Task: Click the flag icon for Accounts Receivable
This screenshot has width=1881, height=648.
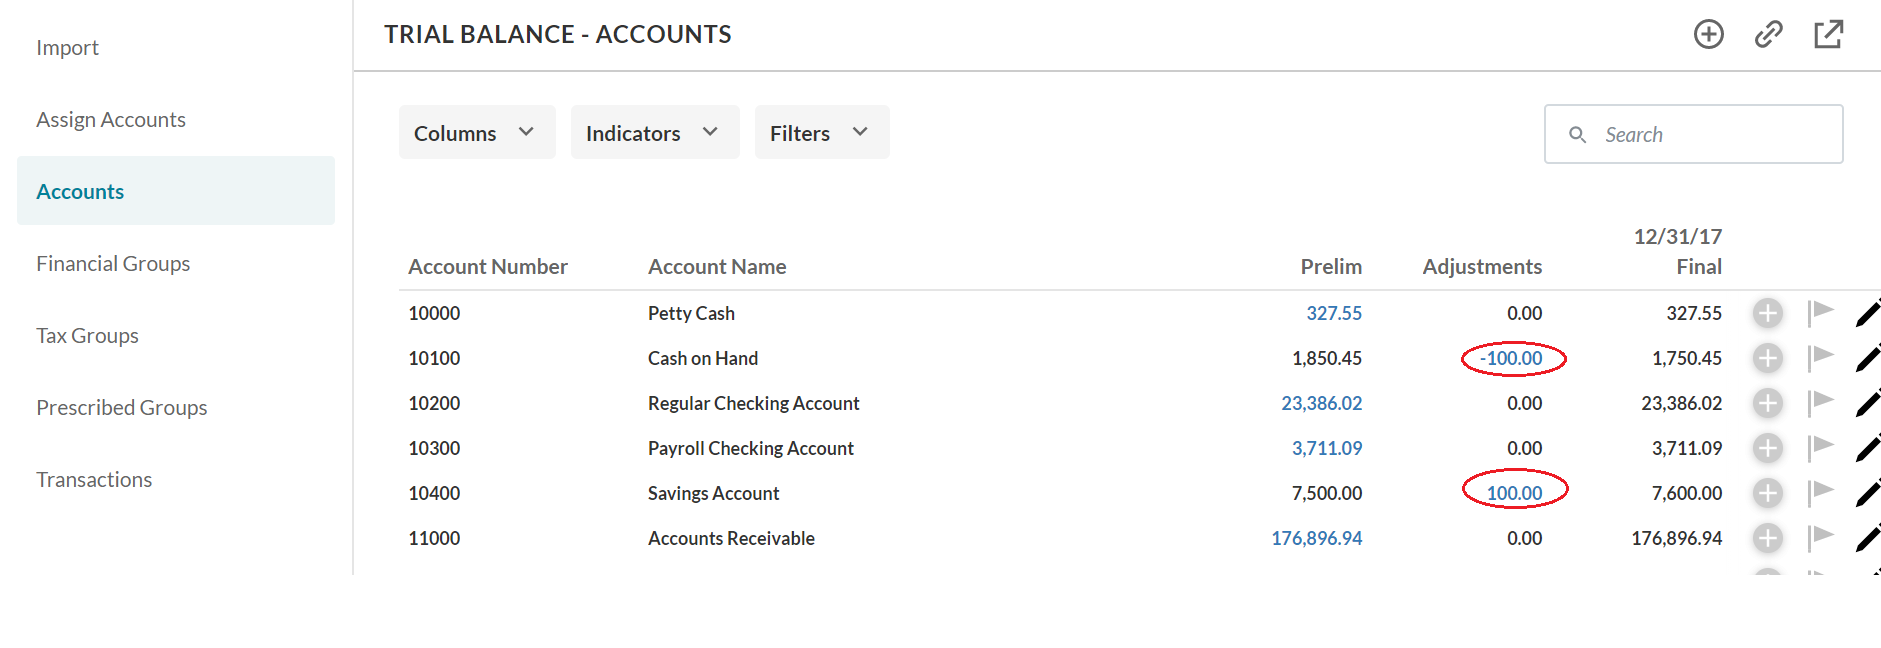Action: click(x=1821, y=538)
